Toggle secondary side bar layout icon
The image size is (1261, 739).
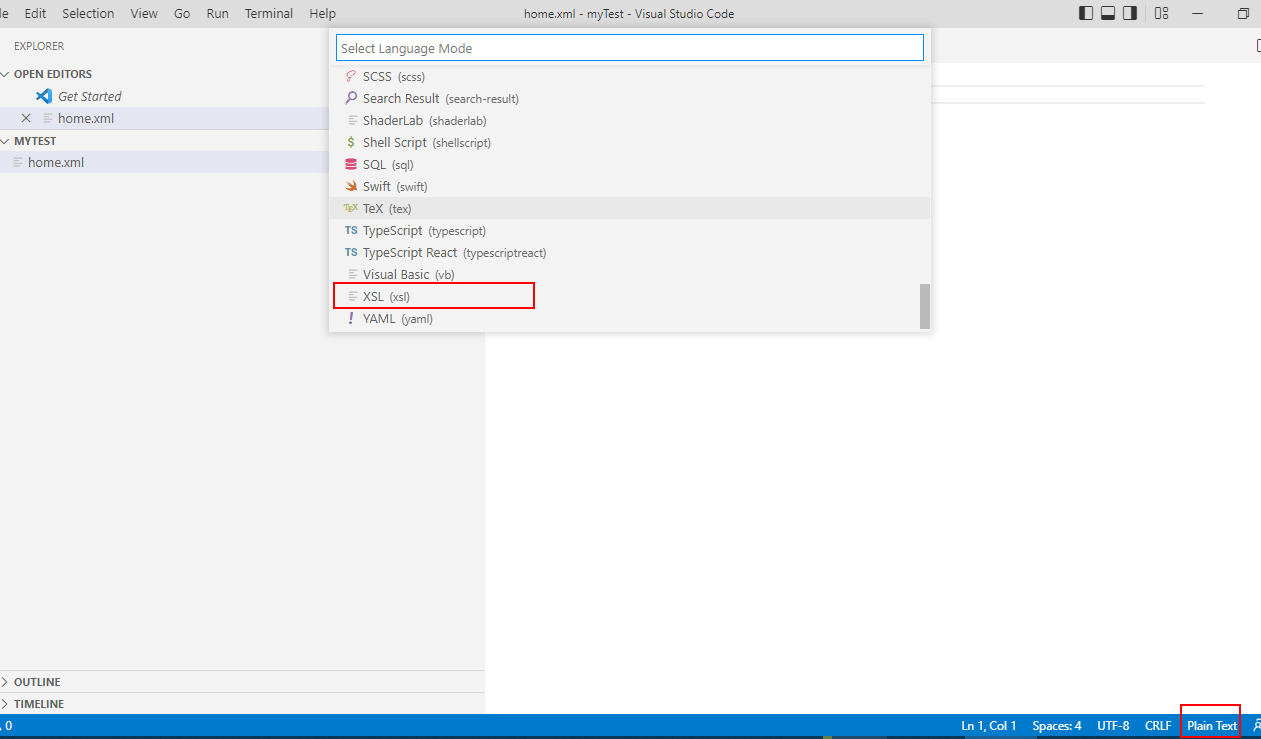(1130, 13)
